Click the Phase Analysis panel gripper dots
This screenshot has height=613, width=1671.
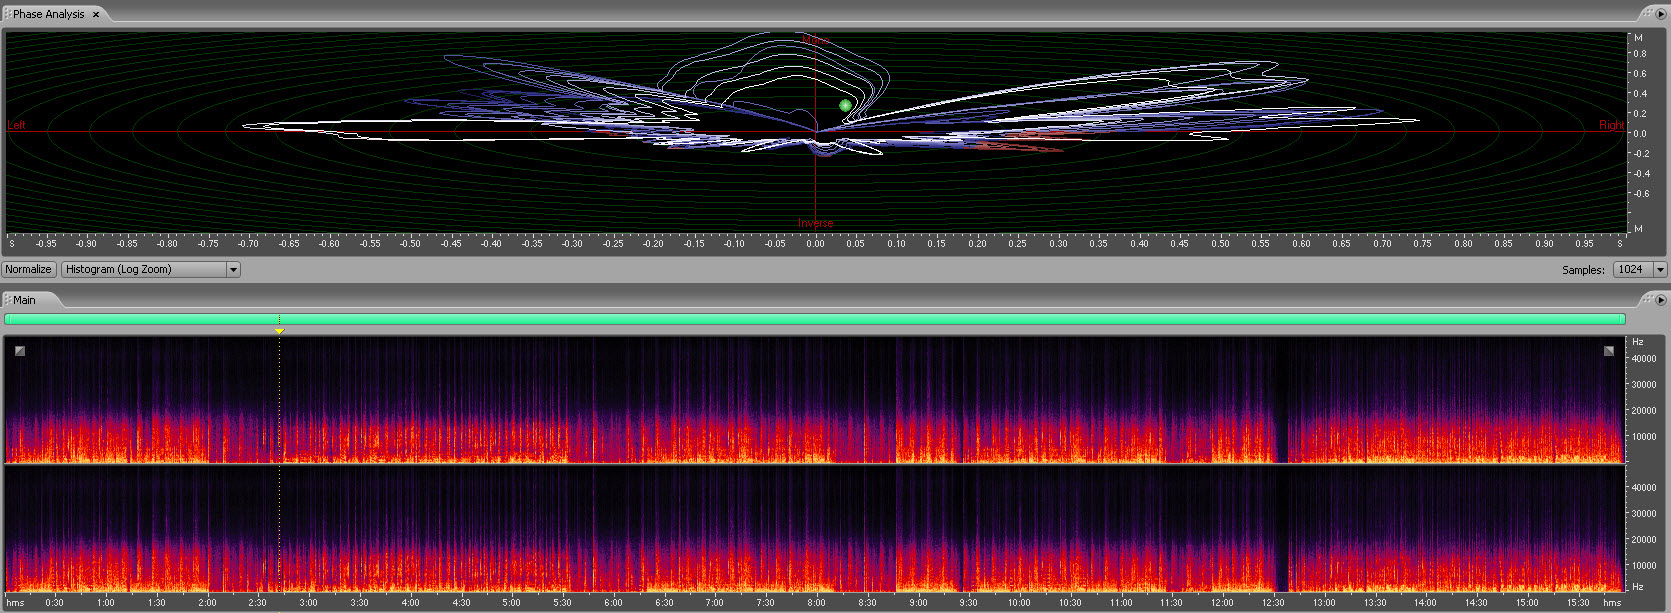(7, 14)
